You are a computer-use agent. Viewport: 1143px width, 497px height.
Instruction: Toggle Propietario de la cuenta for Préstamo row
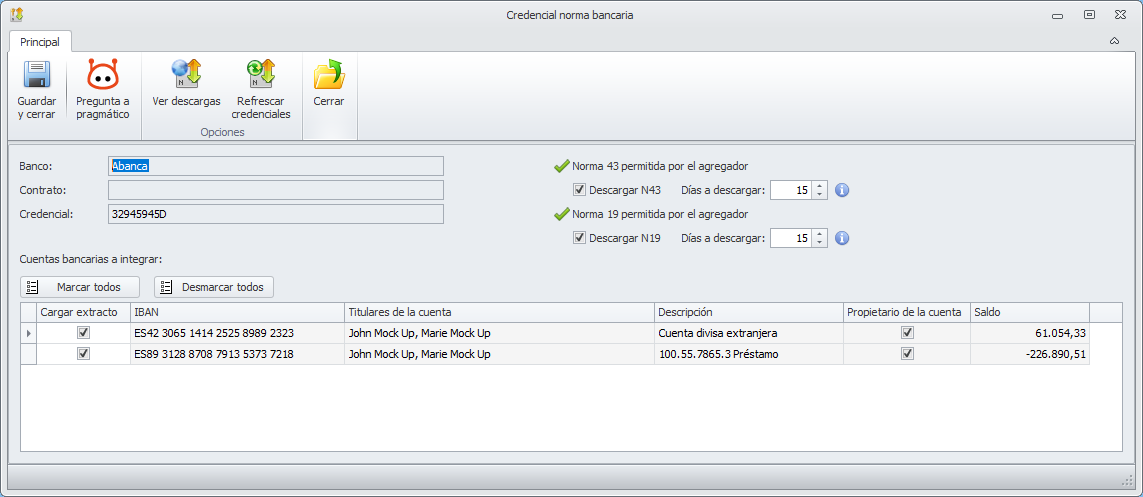coord(907,354)
